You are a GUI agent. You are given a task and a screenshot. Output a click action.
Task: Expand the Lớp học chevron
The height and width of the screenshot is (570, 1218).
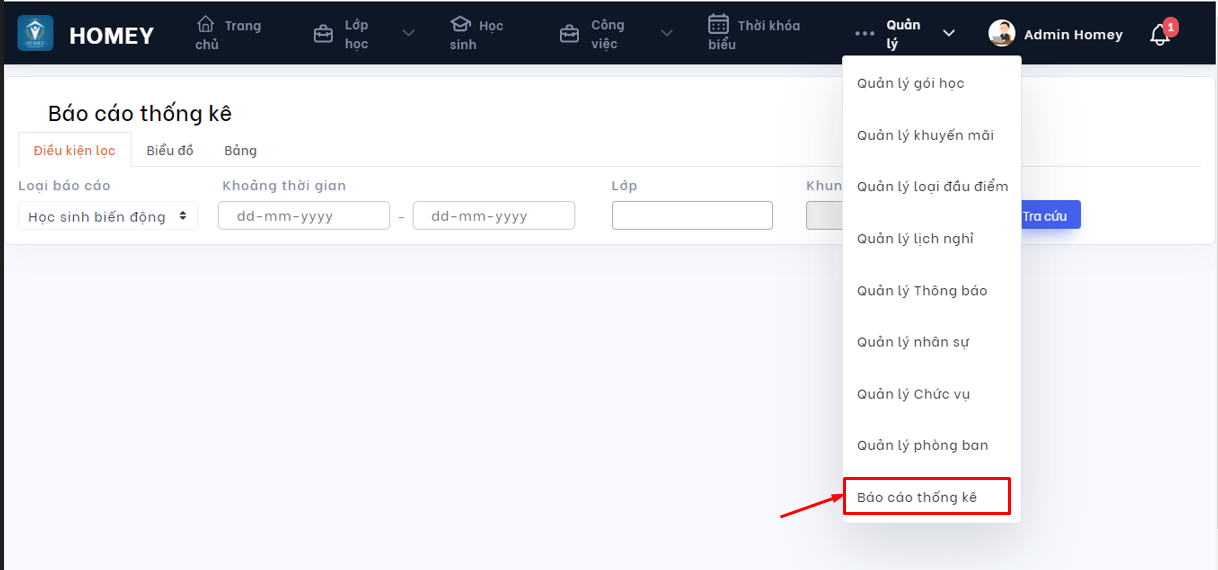point(408,34)
